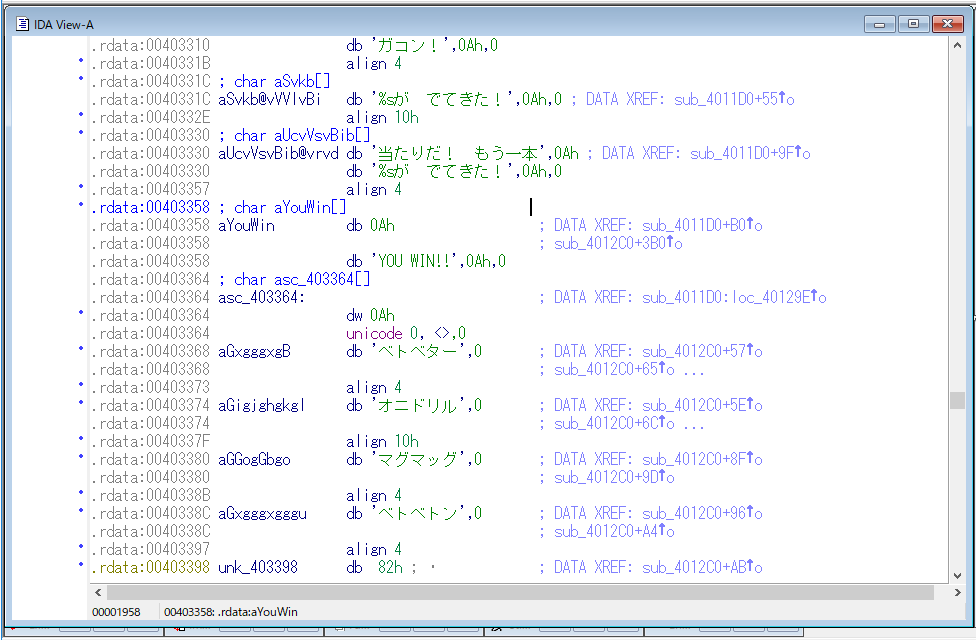Click address .rdata:0040331B
This screenshot has width=976, height=640.
(x=151, y=63)
